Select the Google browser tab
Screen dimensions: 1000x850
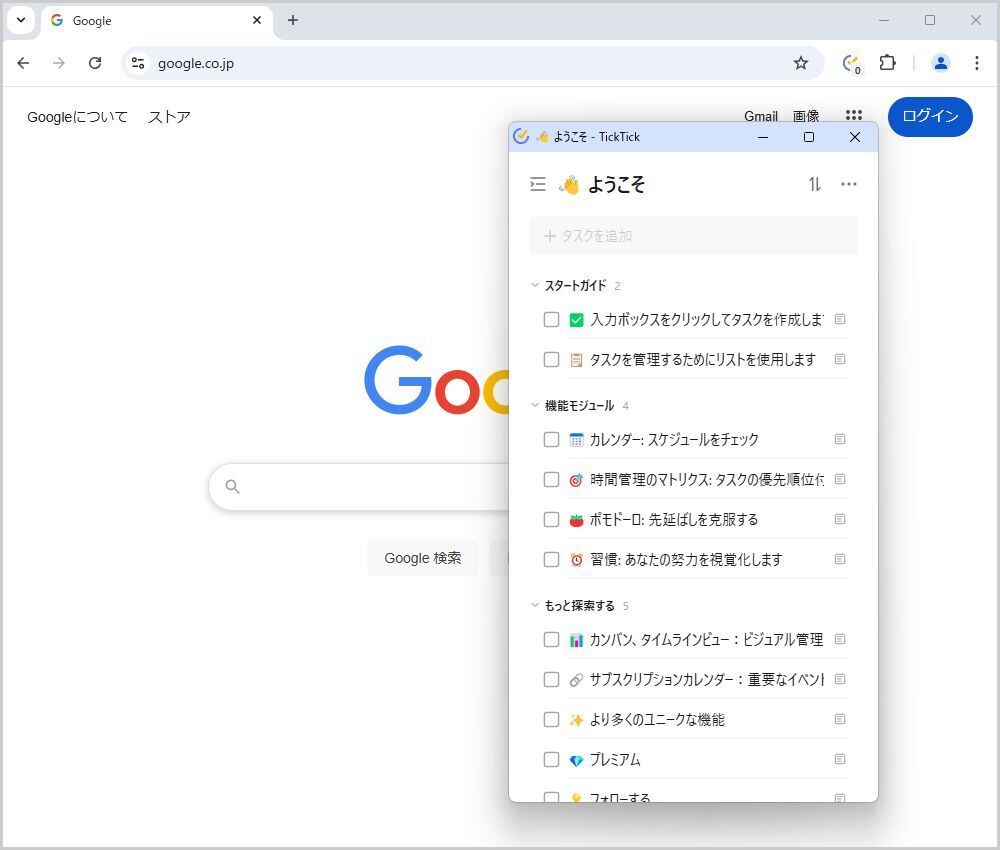[157, 20]
